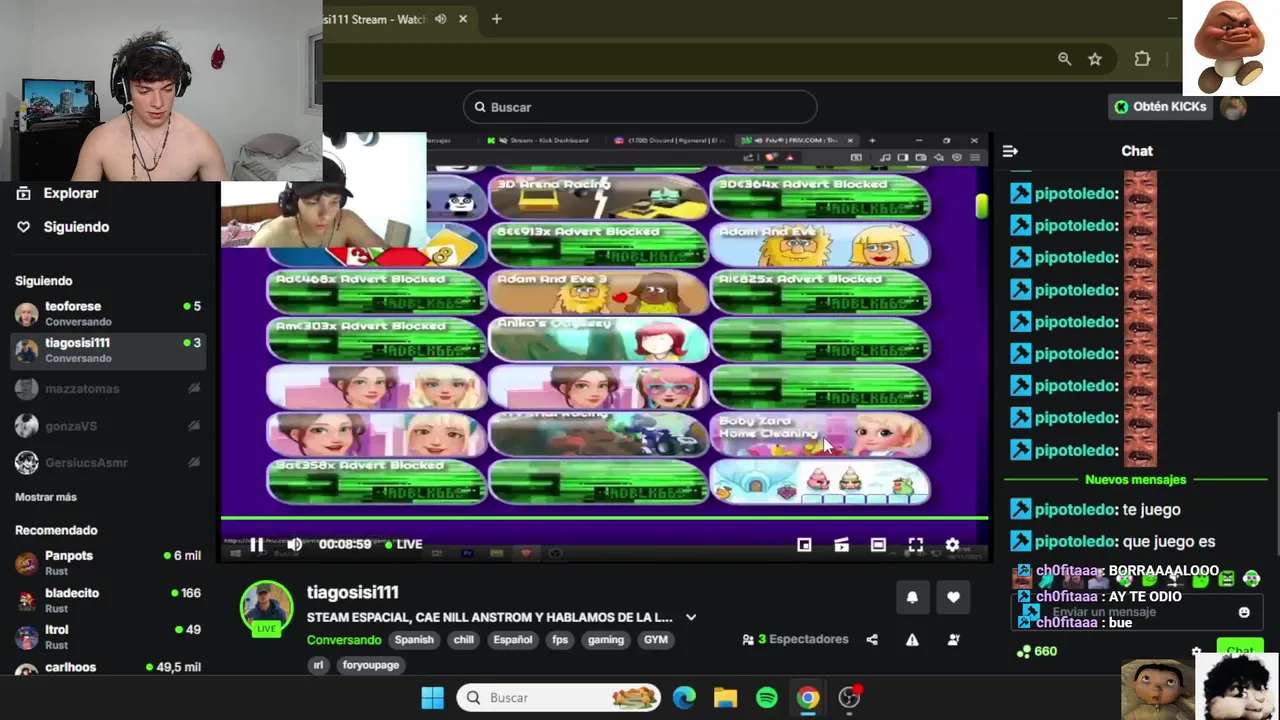The height and width of the screenshot is (720, 1280).
Task: Bookmark the page with star icon
Action: coord(1095,59)
